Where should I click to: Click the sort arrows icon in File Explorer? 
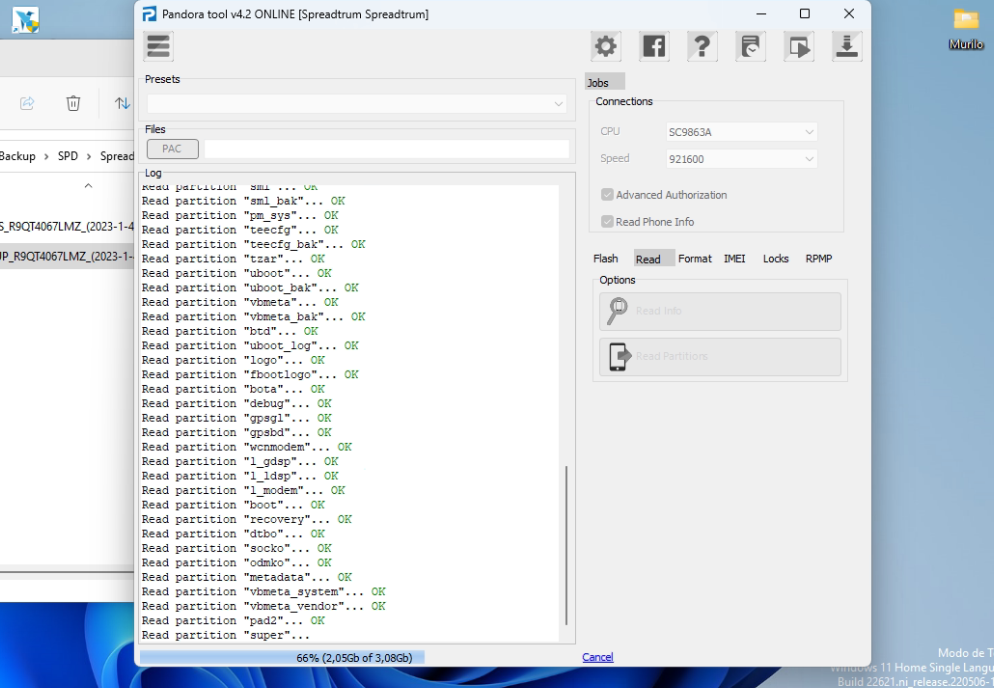[x=122, y=103]
